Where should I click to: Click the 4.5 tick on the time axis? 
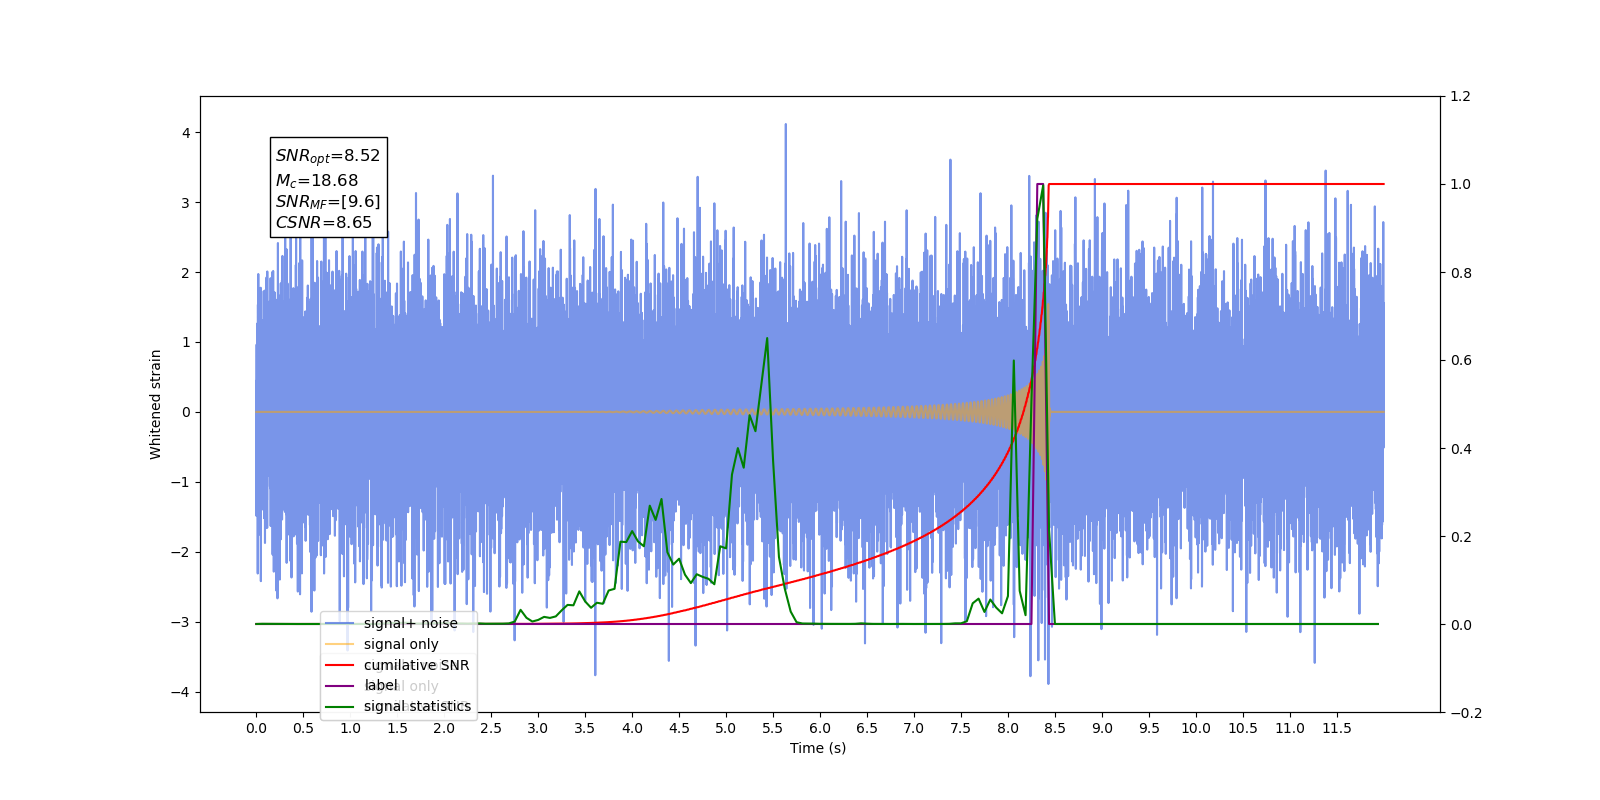tap(679, 728)
